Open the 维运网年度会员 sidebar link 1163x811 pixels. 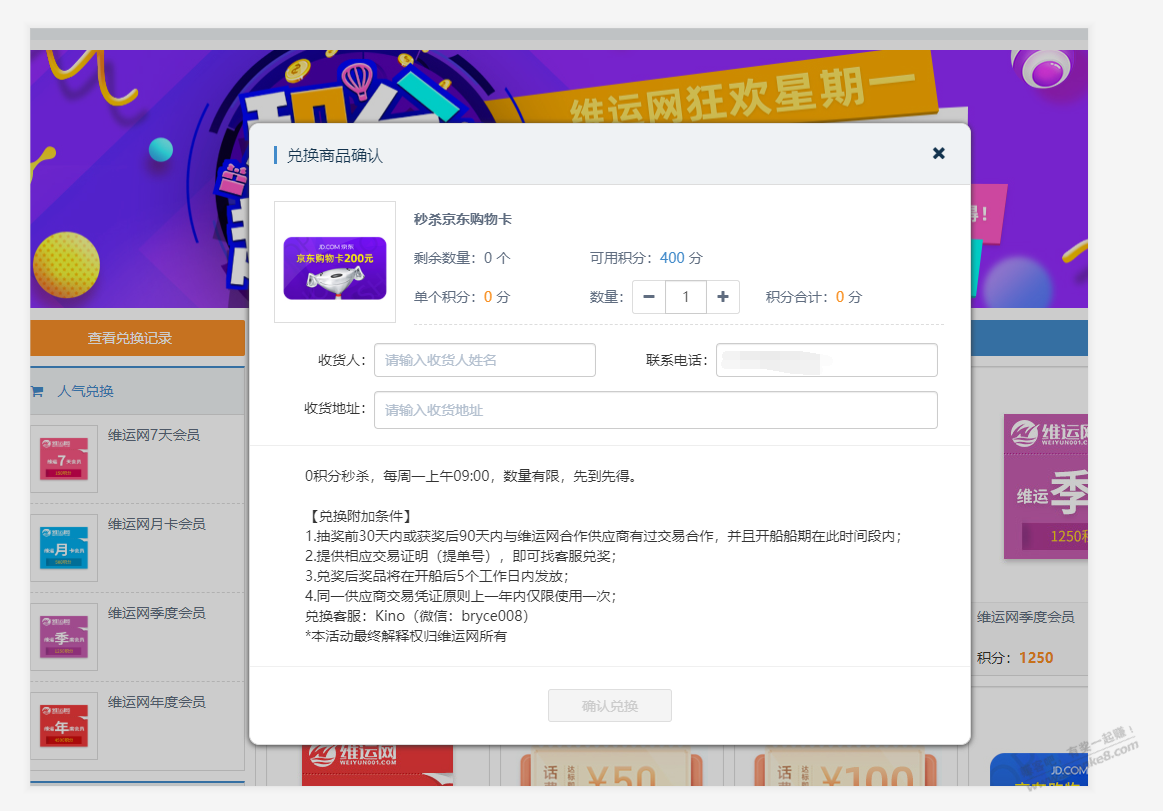156,701
